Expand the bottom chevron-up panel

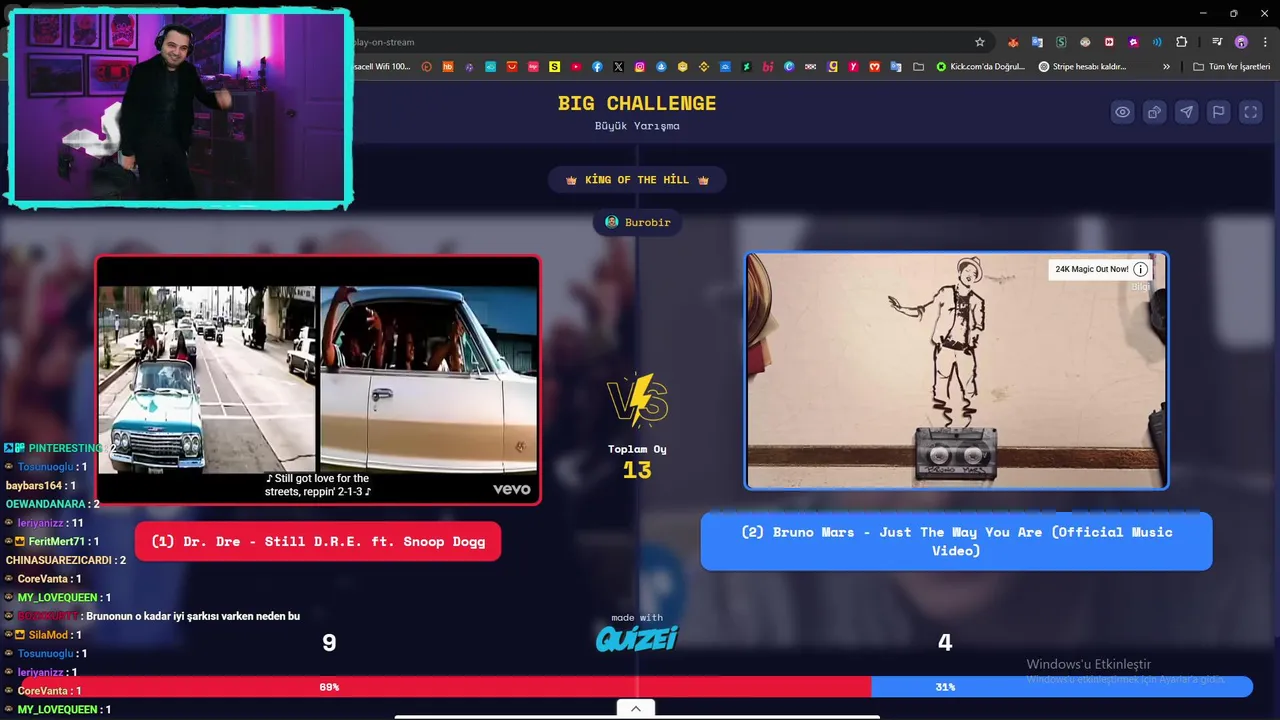(x=636, y=708)
